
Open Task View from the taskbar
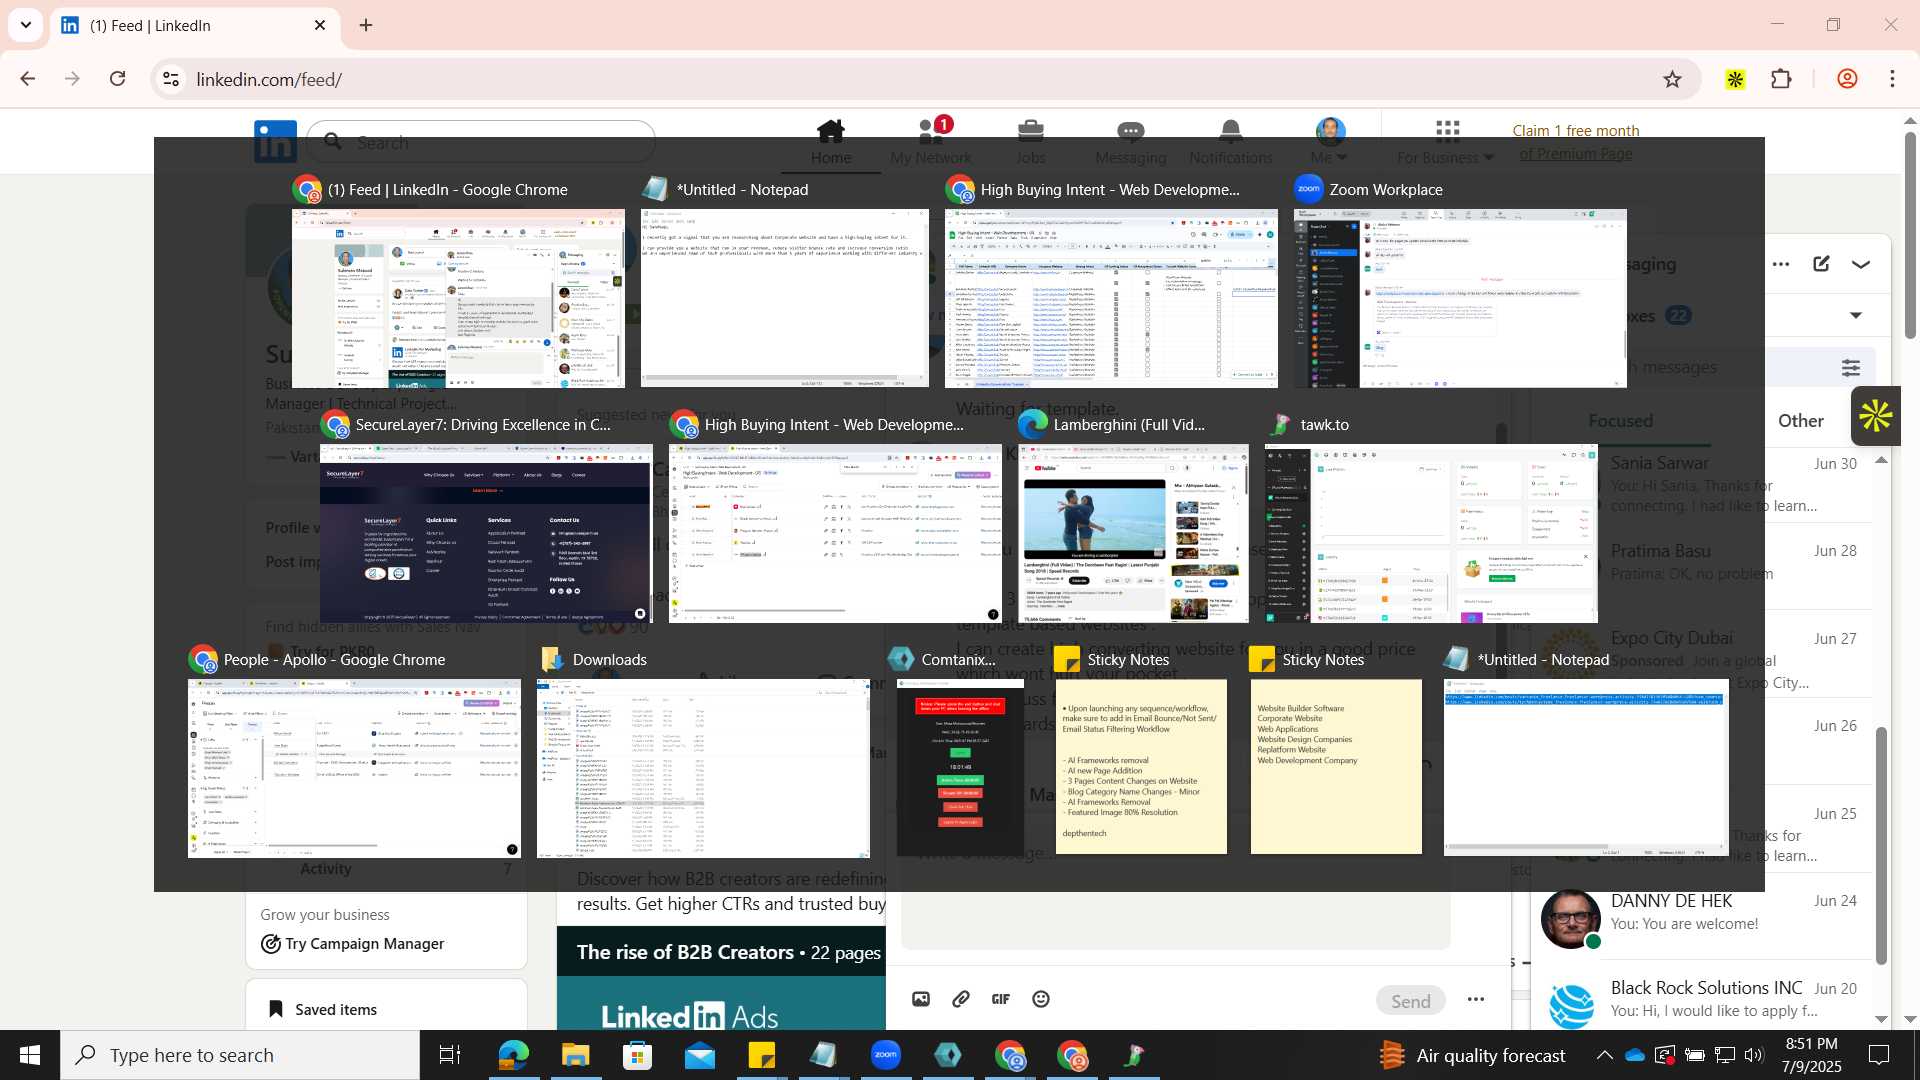coord(450,1055)
